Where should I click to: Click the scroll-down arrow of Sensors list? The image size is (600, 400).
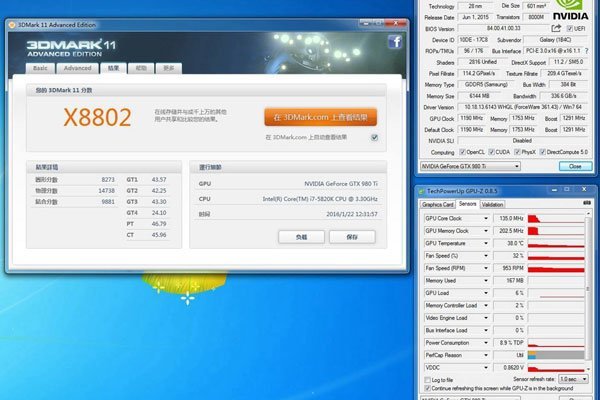[x=588, y=369]
